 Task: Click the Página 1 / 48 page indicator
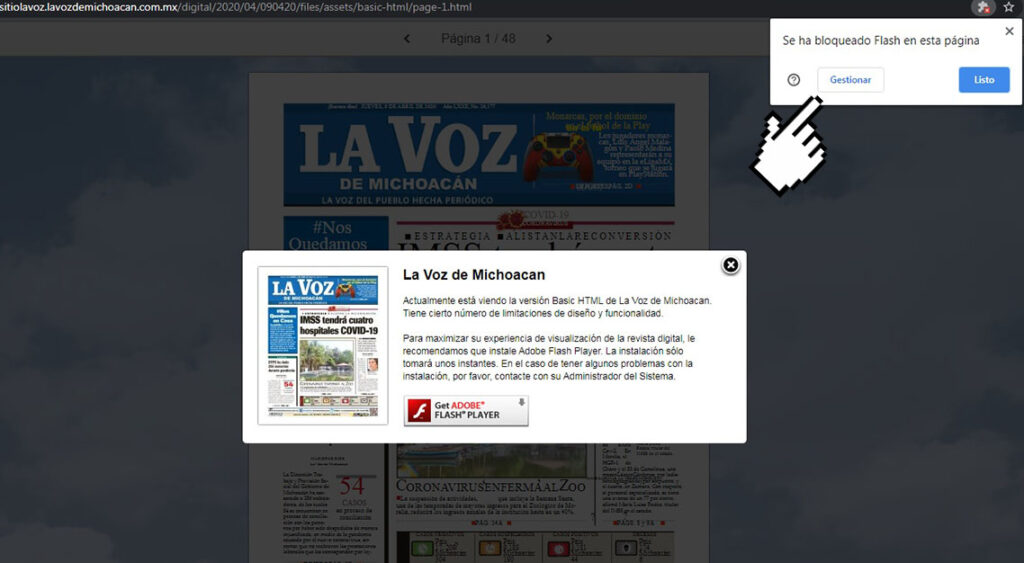click(478, 39)
